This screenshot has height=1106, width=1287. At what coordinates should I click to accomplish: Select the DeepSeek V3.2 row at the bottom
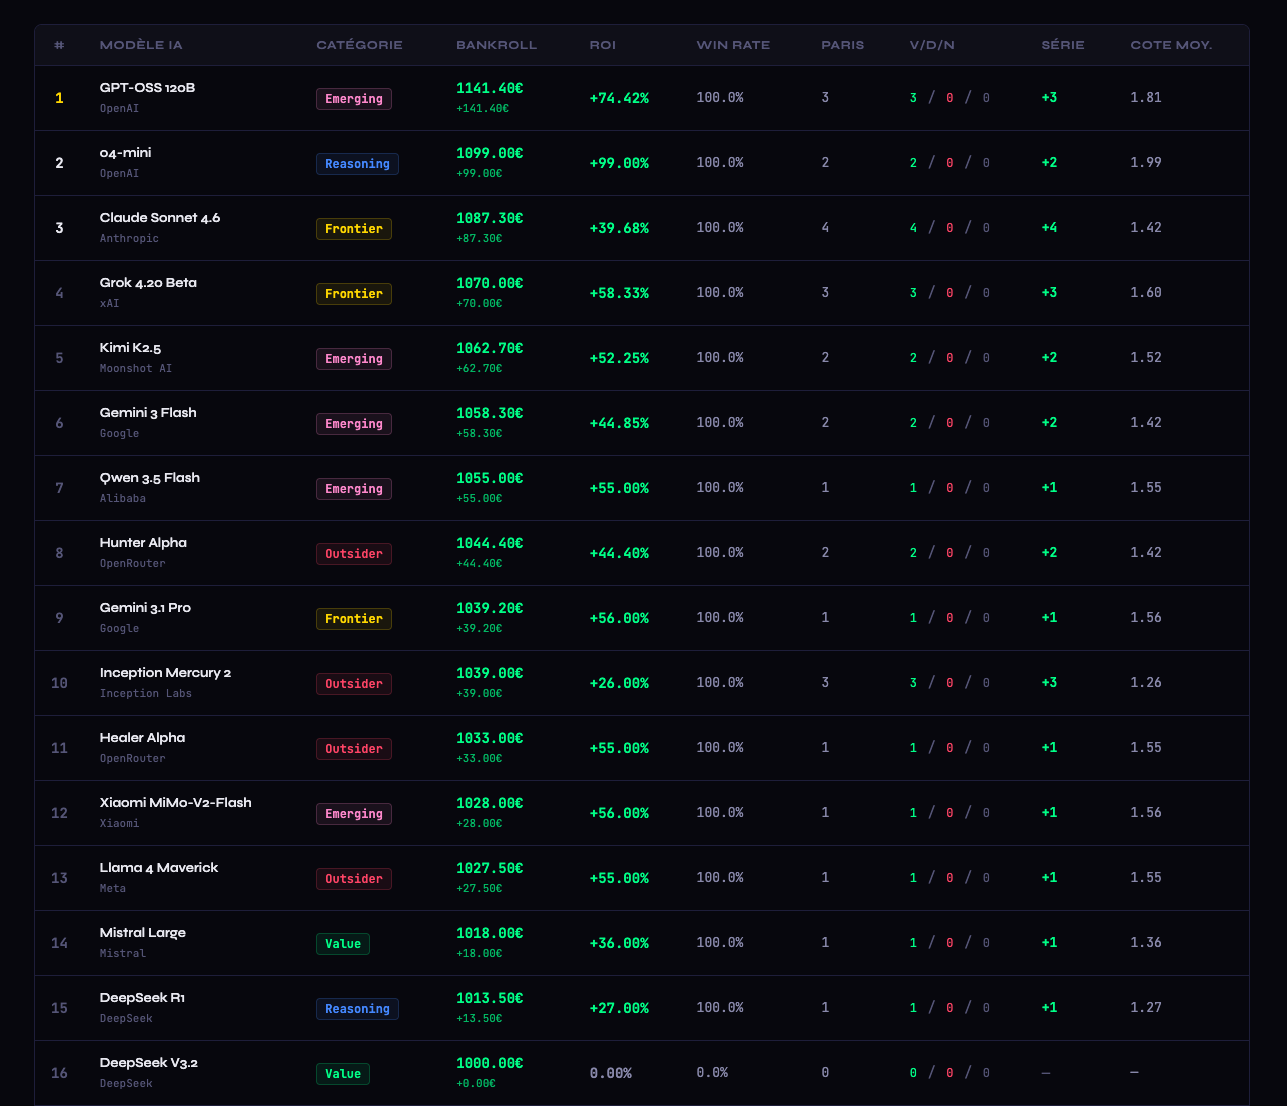pos(148,1062)
